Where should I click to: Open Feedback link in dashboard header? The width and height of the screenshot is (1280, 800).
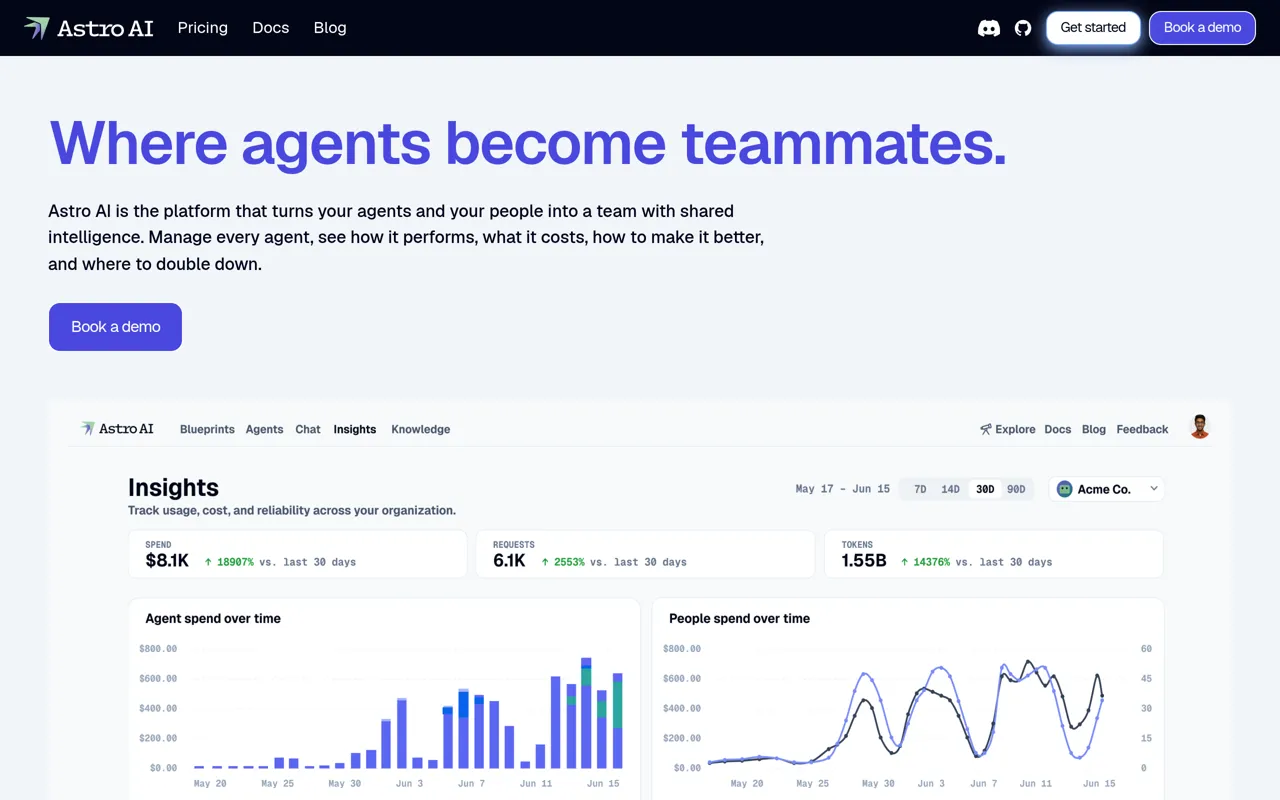1142,429
